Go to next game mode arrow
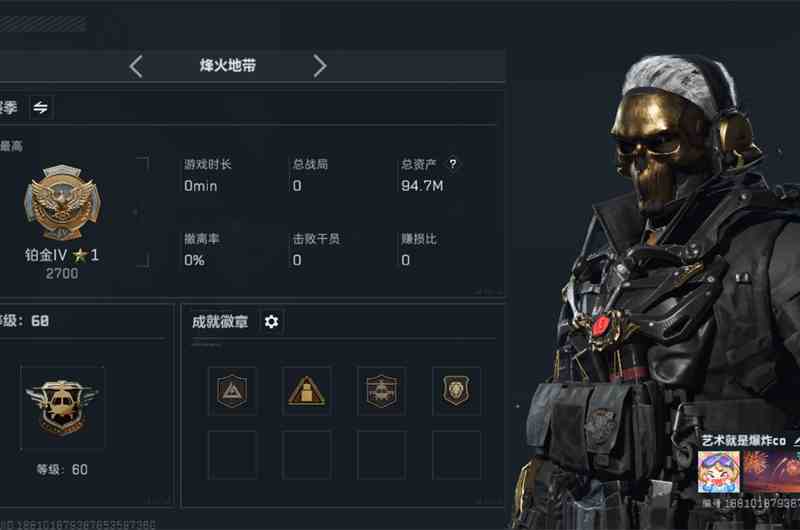The image size is (800, 530). (x=319, y=66)
